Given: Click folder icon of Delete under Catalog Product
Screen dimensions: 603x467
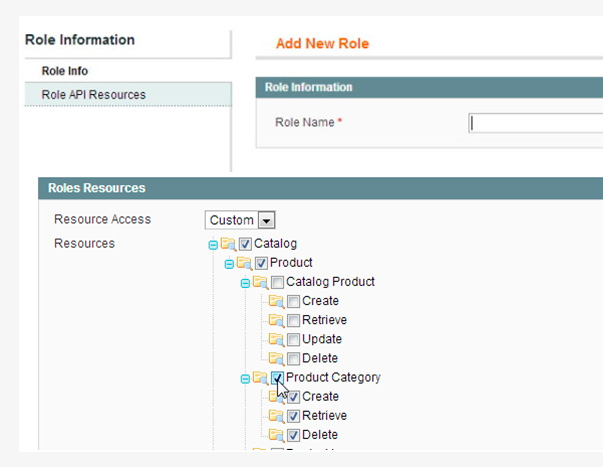Looking at the screenshot, I should (x=277, y=359).
